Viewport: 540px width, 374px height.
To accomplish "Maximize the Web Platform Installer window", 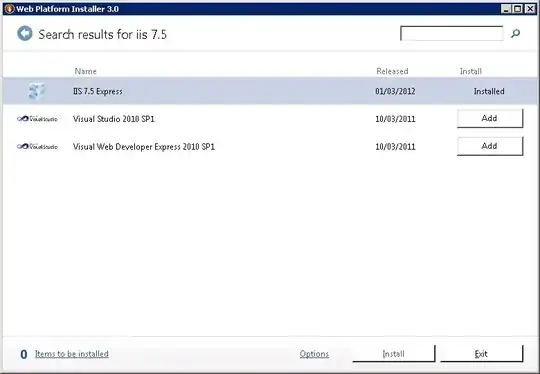I will pyautogui.click(x=518, y=9).
